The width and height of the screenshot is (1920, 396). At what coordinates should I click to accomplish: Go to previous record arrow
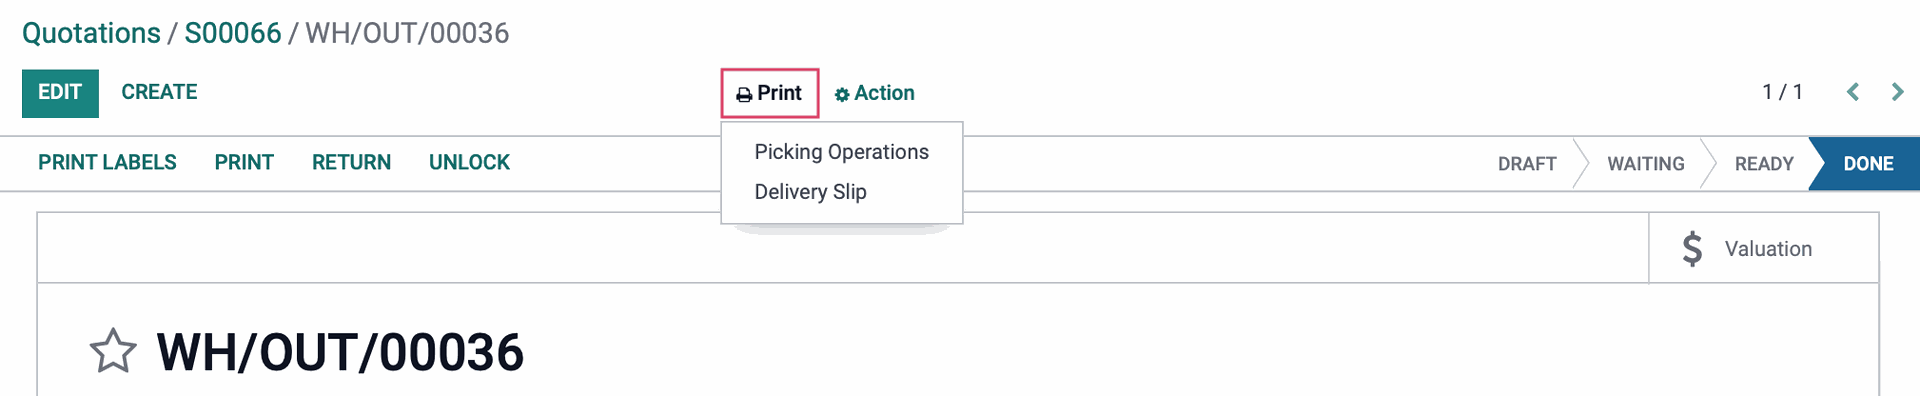click(1853, 92)
